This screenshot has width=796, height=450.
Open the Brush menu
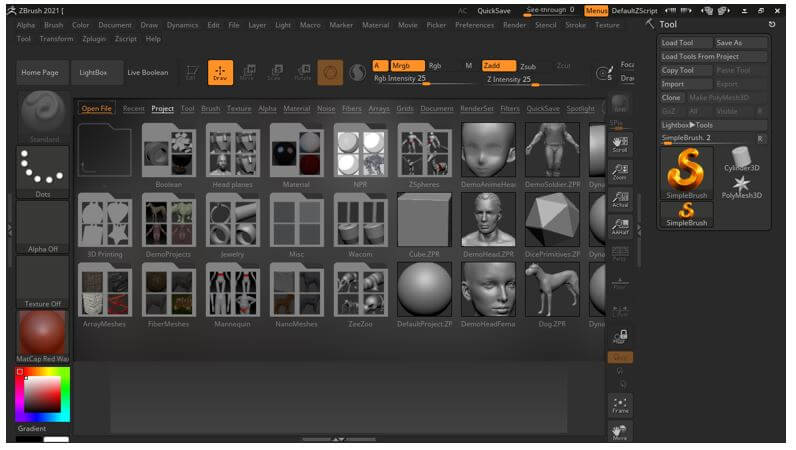coord(53,25)
